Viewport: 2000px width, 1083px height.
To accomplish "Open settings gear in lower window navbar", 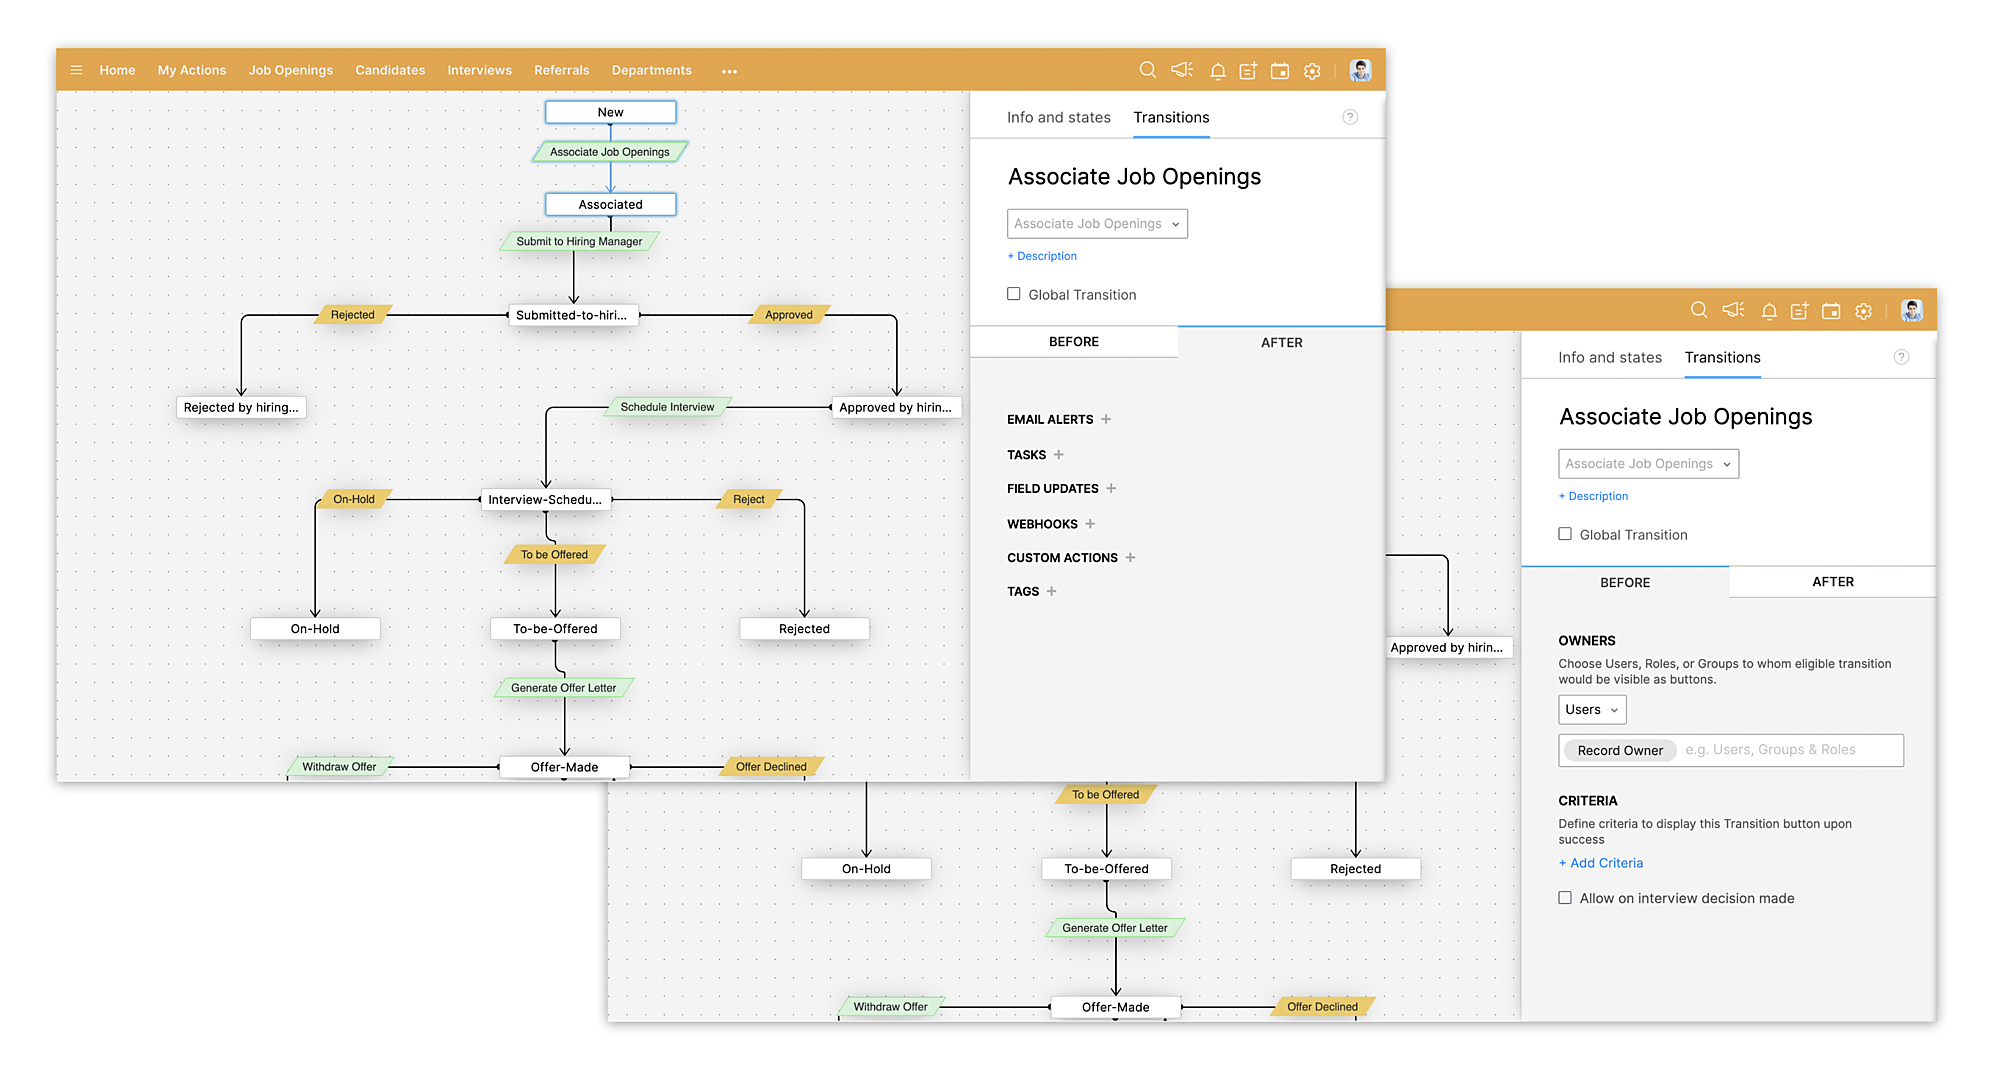I will tap(1863, 311).
